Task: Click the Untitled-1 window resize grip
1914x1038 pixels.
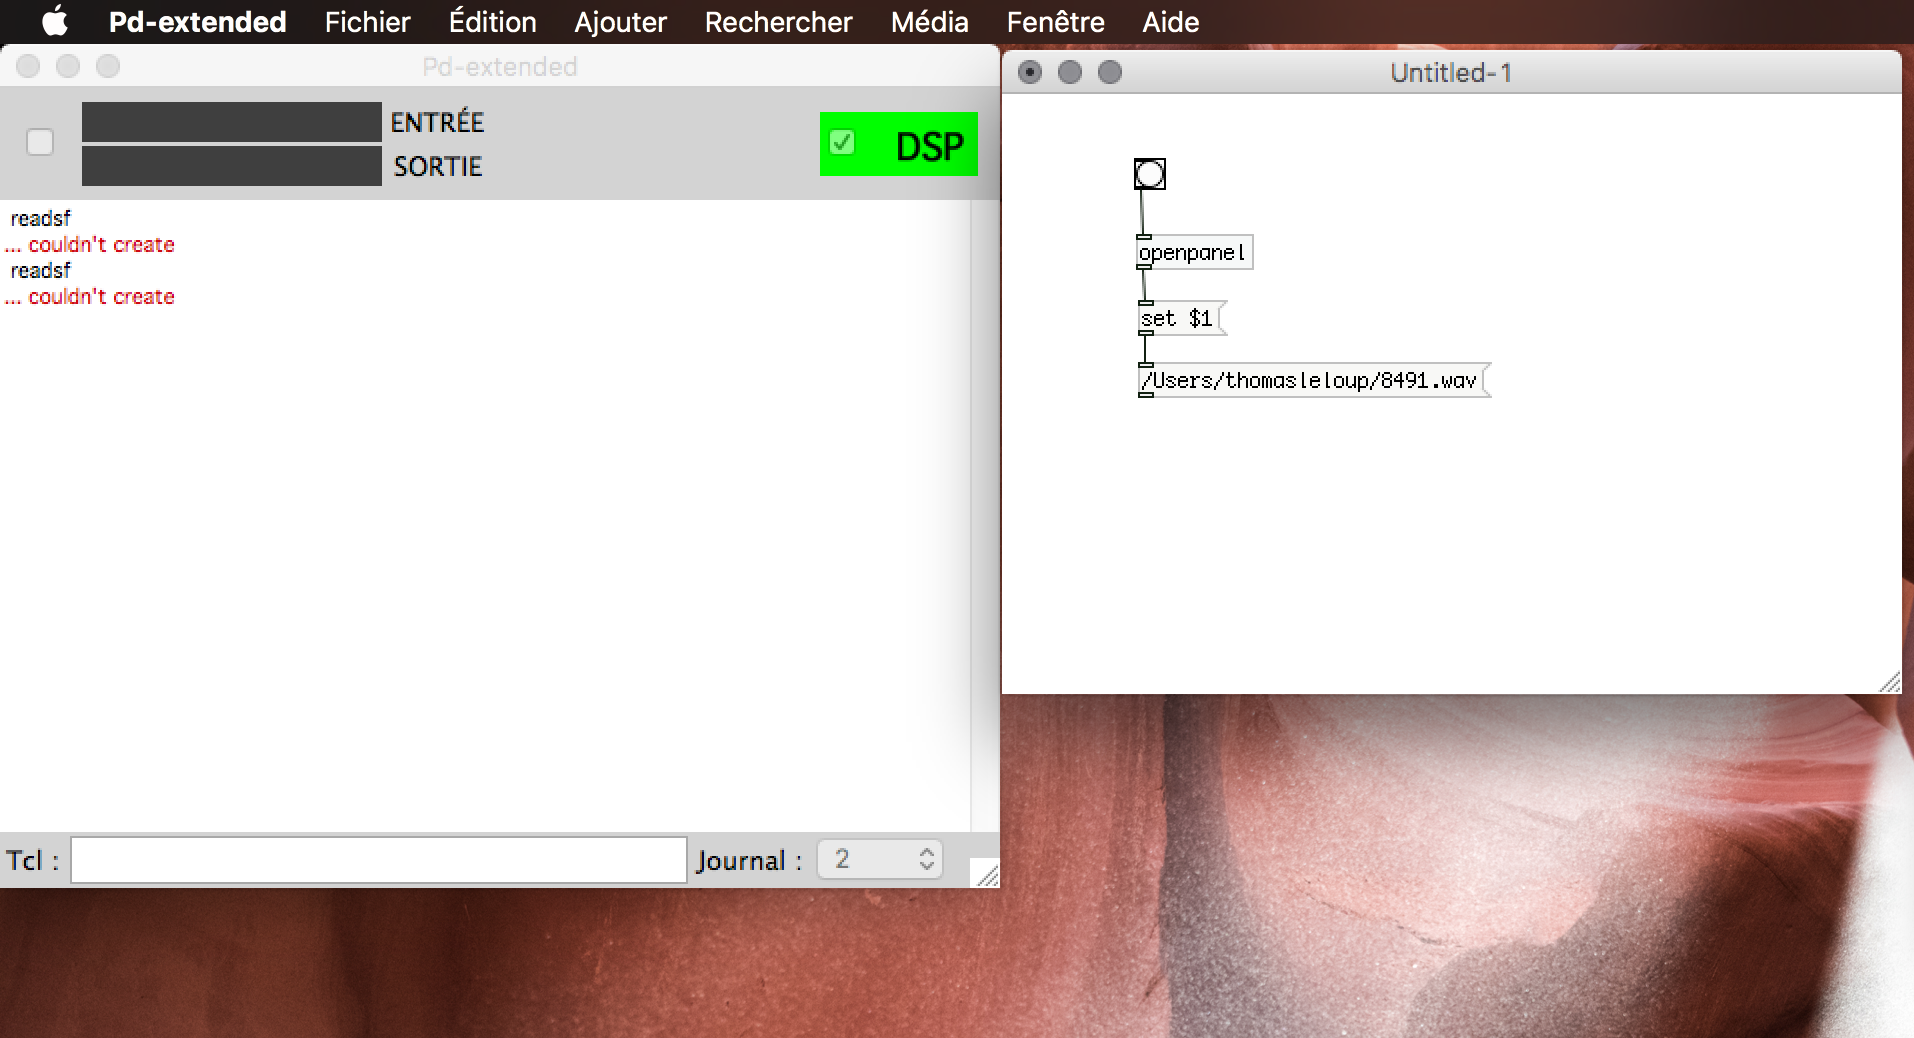Action: 1889,683
